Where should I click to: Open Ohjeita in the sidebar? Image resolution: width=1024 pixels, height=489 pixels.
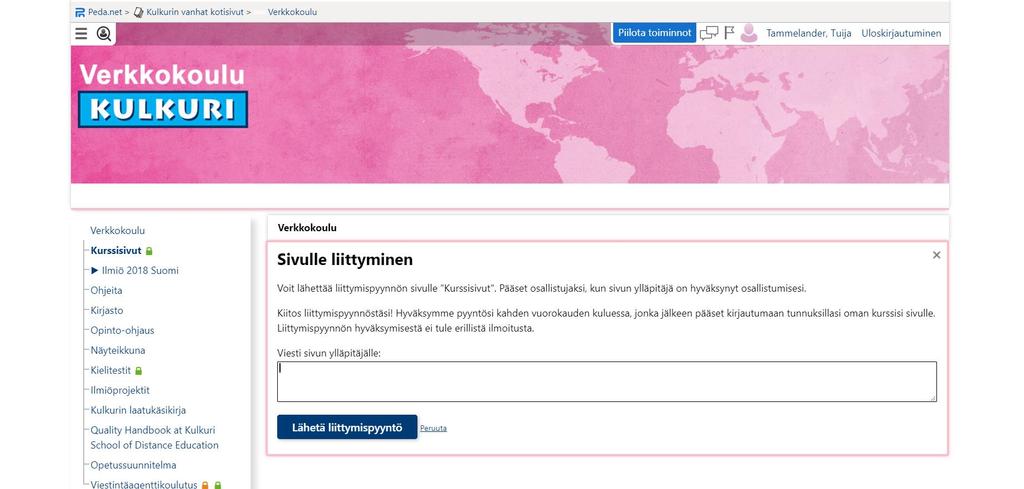tap(106, 291)
